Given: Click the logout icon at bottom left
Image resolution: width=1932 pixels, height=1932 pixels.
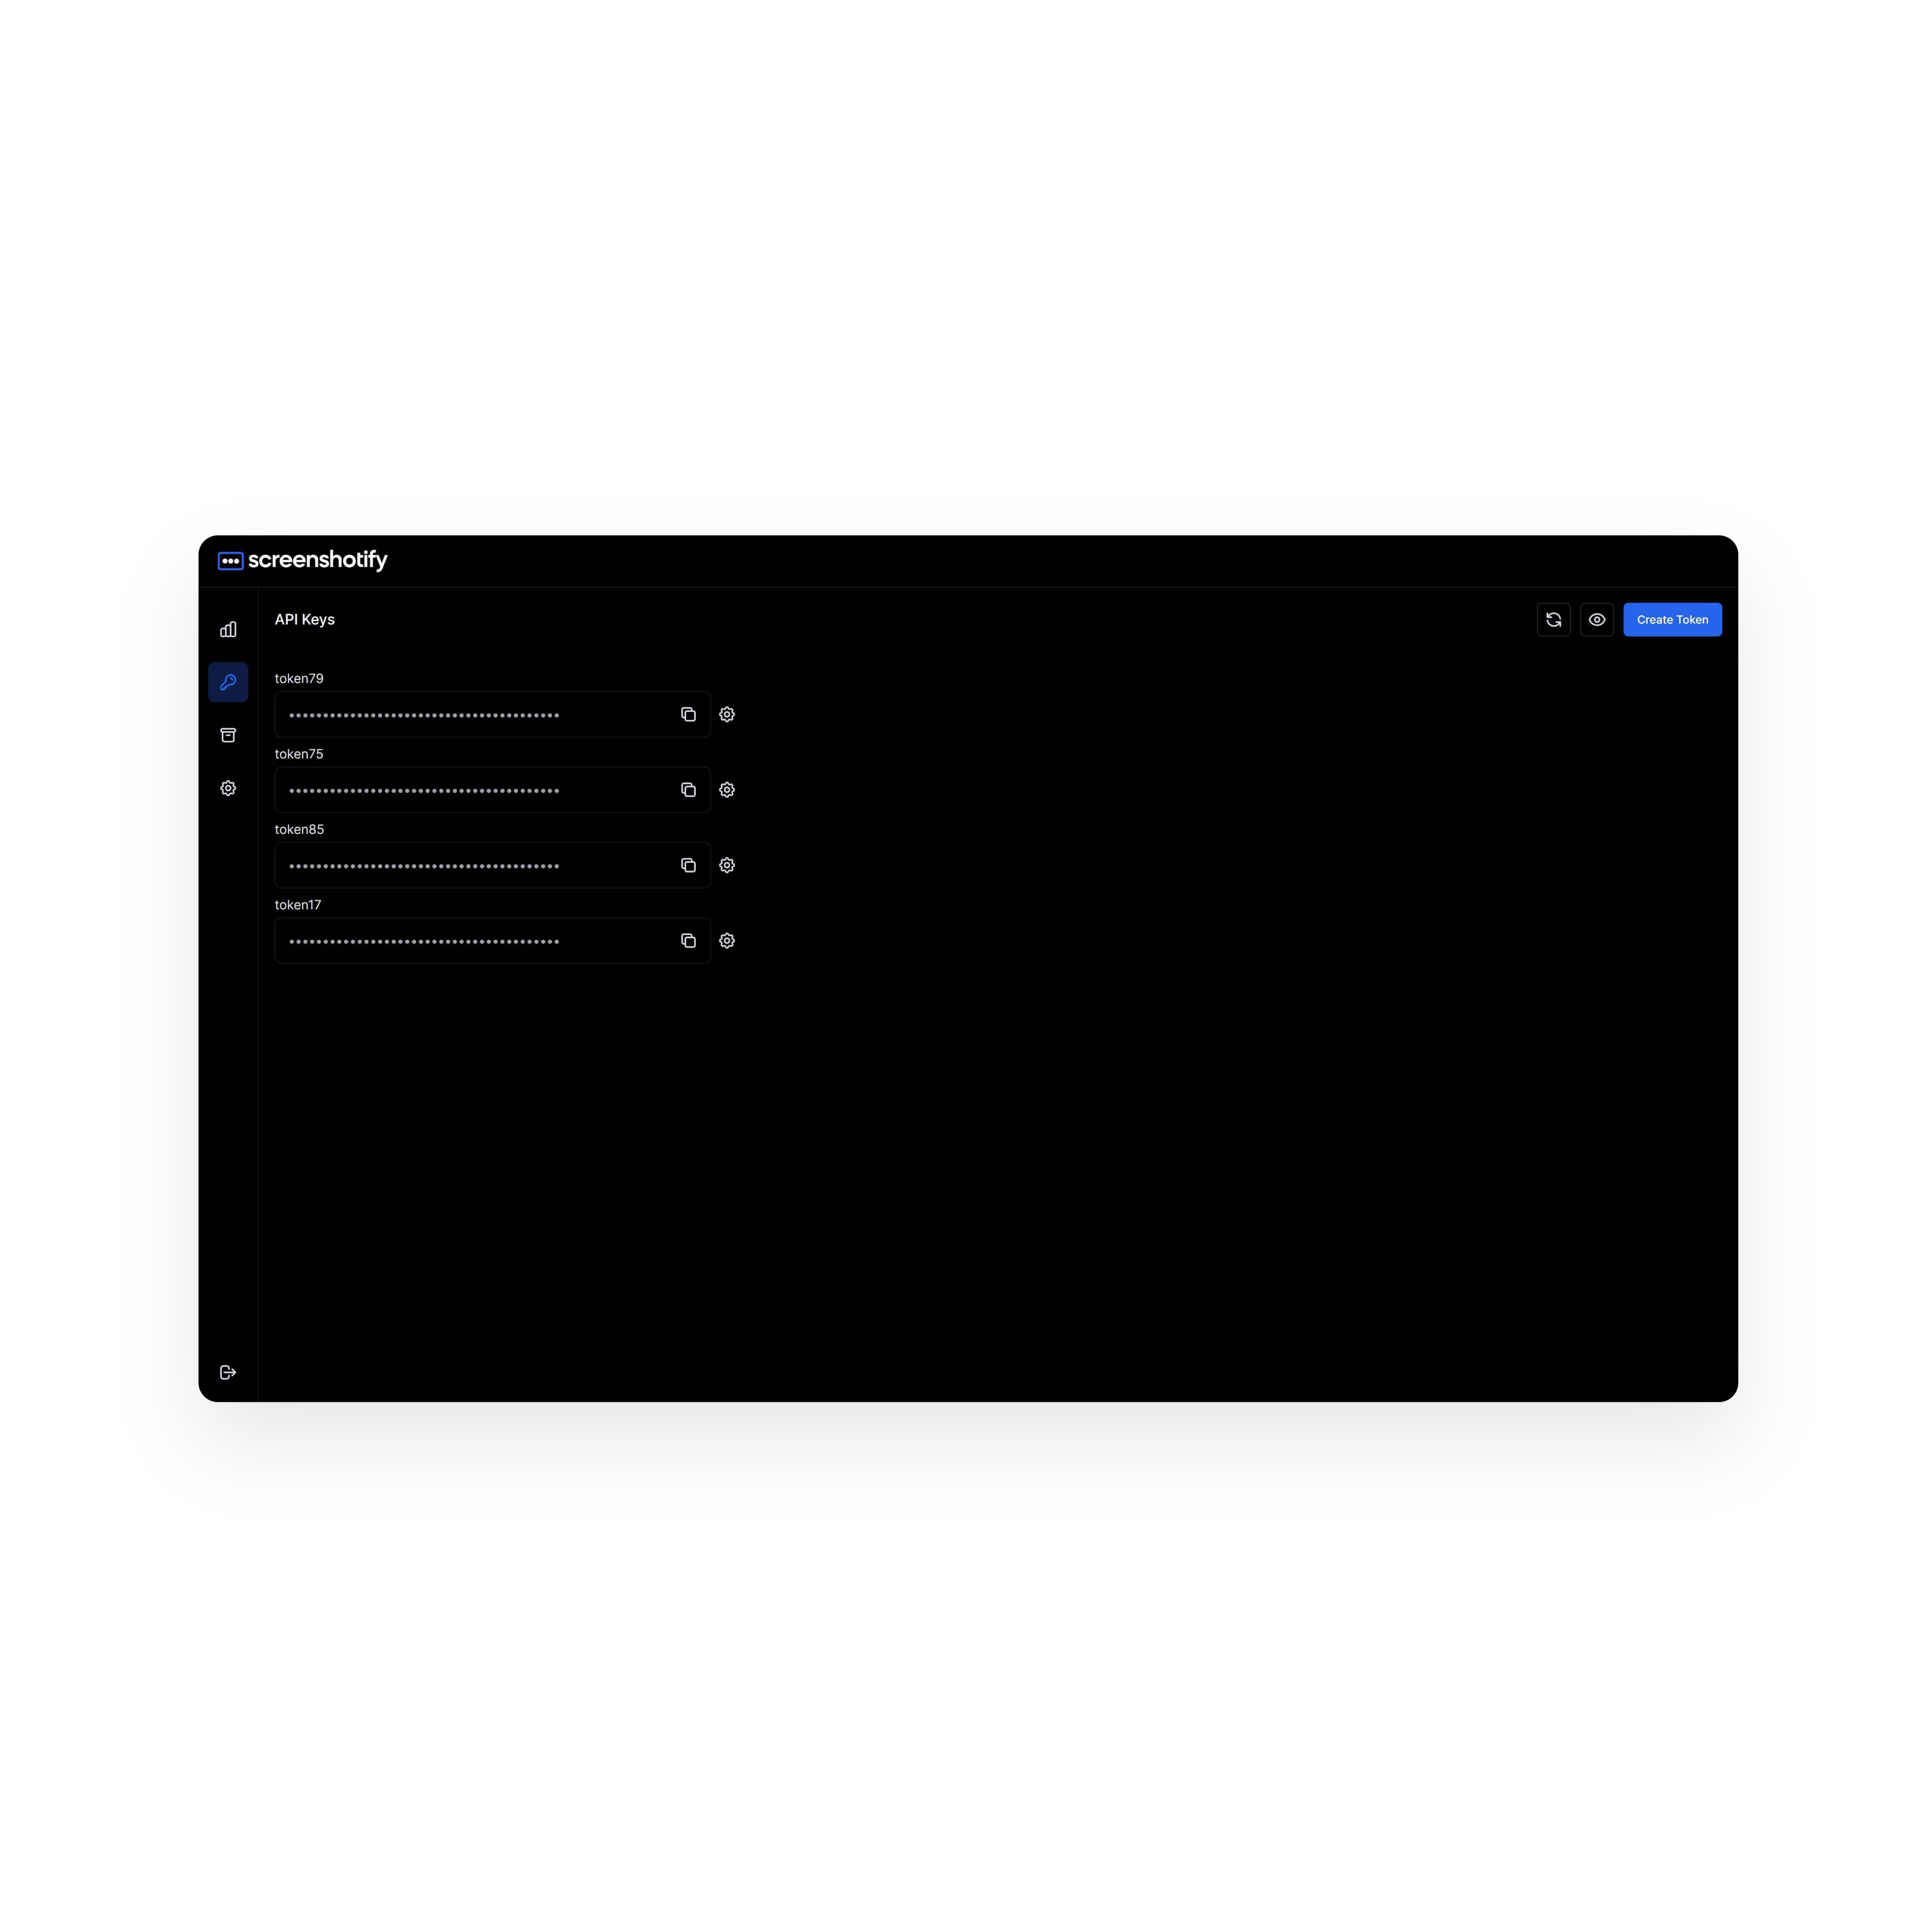Looking at the screenshot, I should [228, 1371].
